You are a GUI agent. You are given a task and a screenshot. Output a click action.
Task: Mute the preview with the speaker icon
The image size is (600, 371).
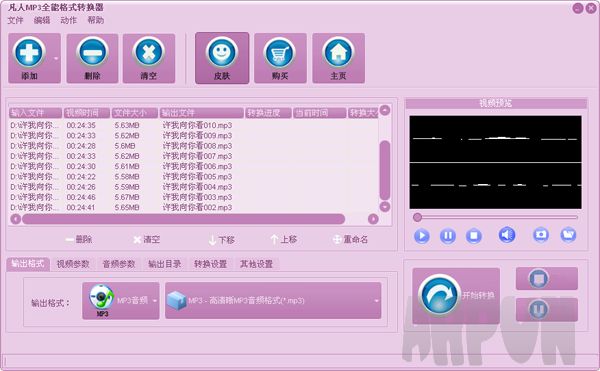click(x=507, y=235)
